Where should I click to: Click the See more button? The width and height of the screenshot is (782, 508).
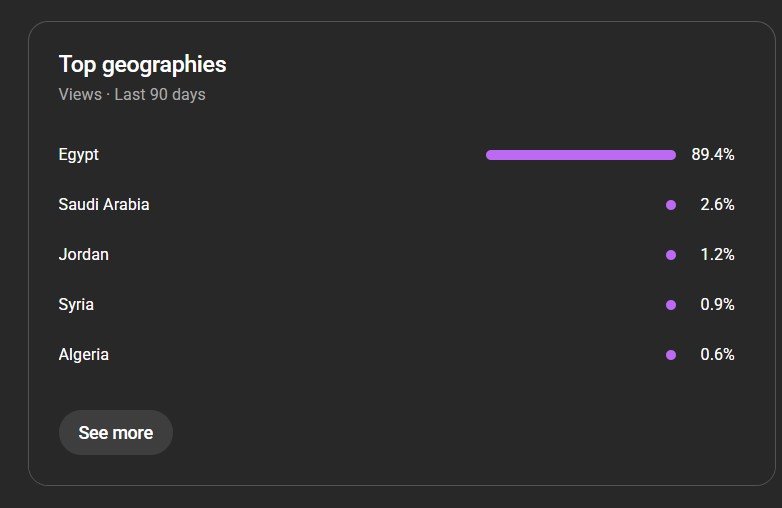coord(115,433)
